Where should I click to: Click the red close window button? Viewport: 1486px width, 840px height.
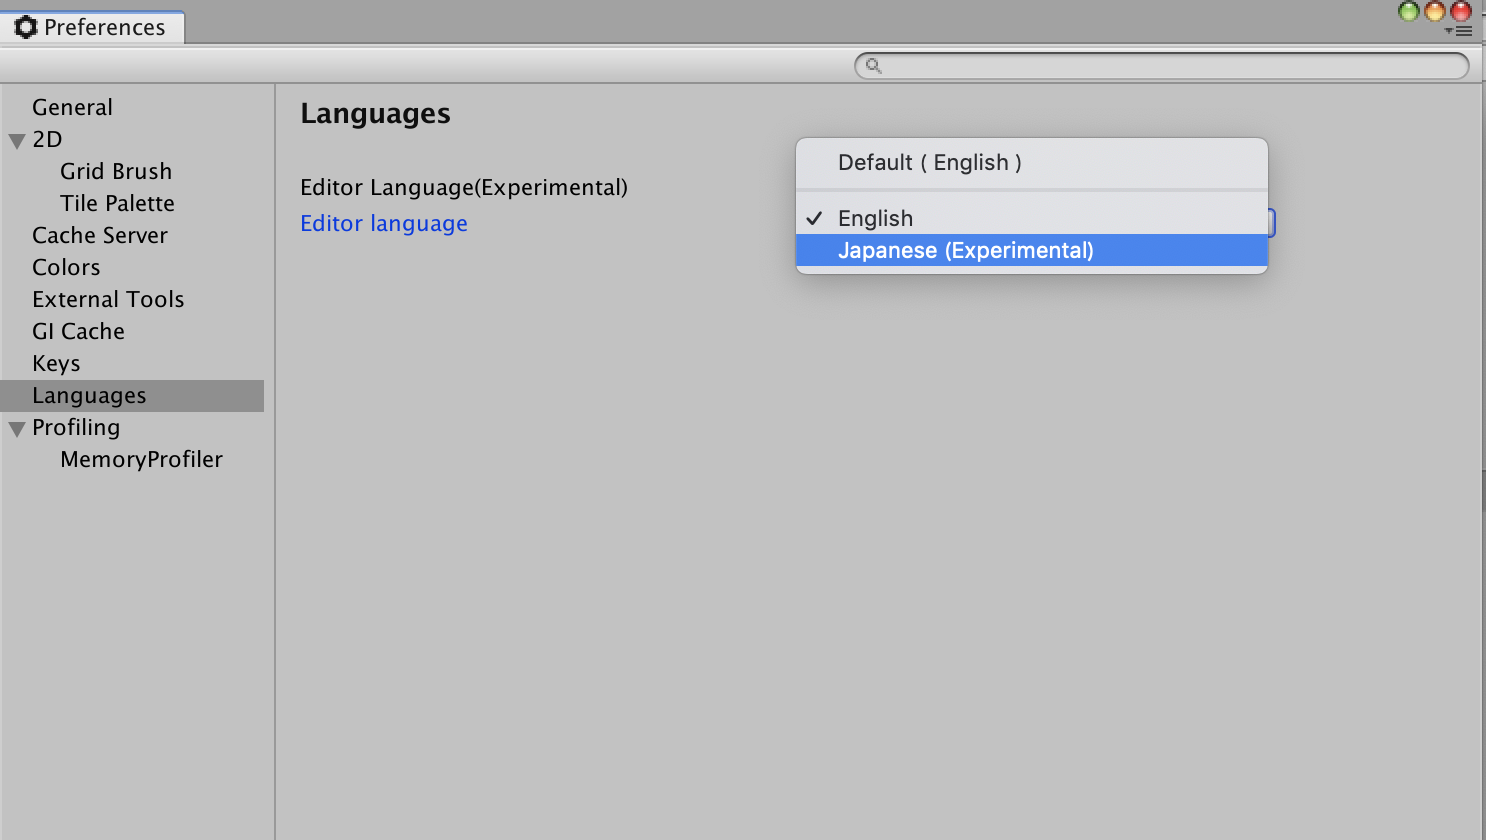(1461, 11)
